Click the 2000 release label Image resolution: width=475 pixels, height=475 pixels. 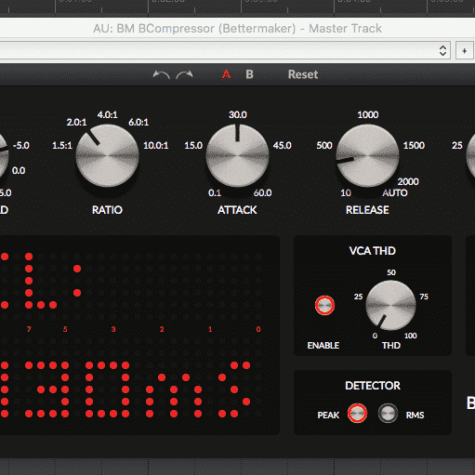point(408,182)
